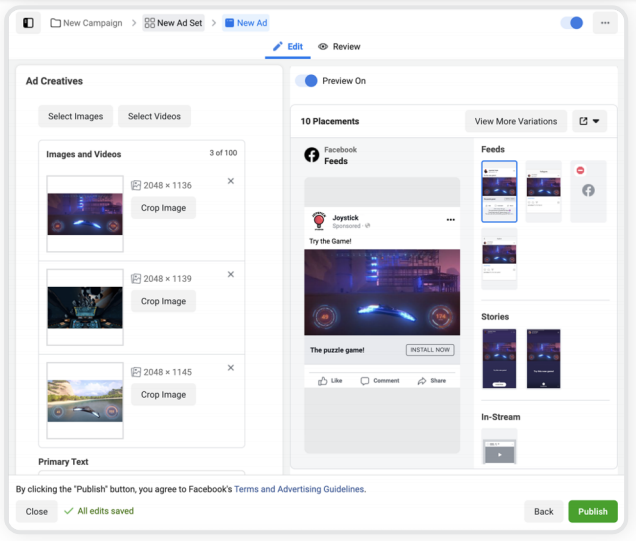The height and width of the screenshot is (541, 636).
Task: Remove the 2048 × 1136 image
Action: [231, 181]
